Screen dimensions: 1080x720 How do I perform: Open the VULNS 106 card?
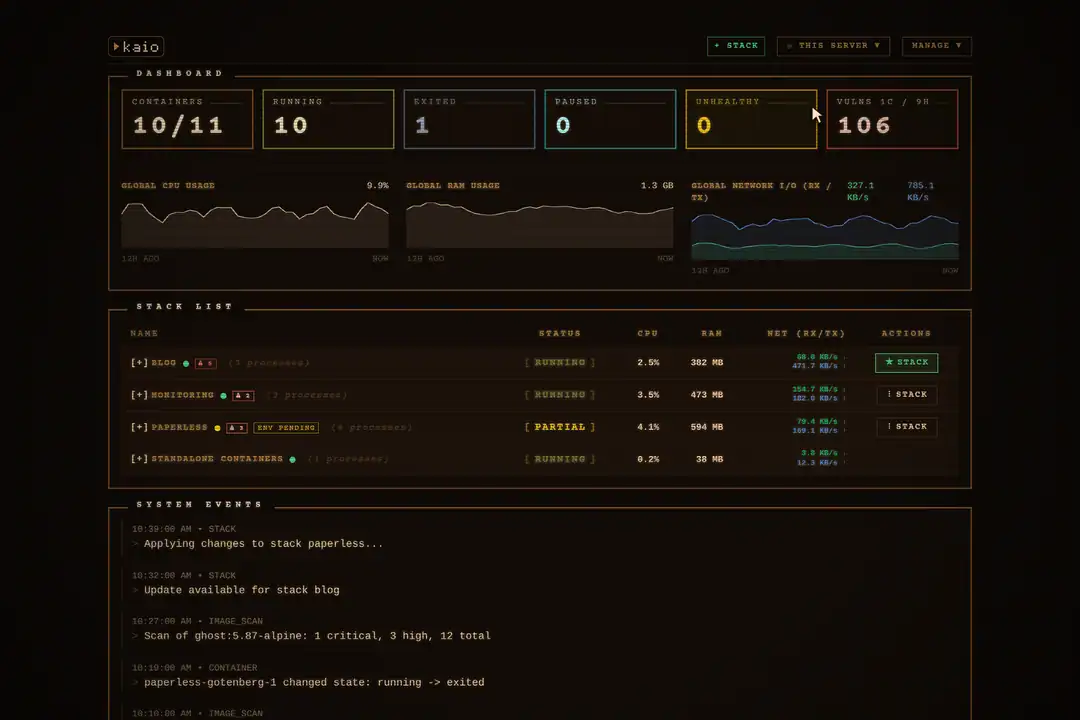892,119
